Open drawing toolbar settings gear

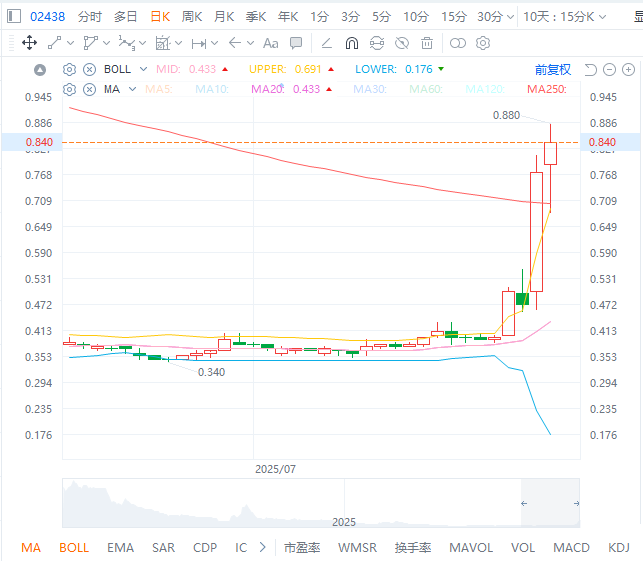[483, 43]
